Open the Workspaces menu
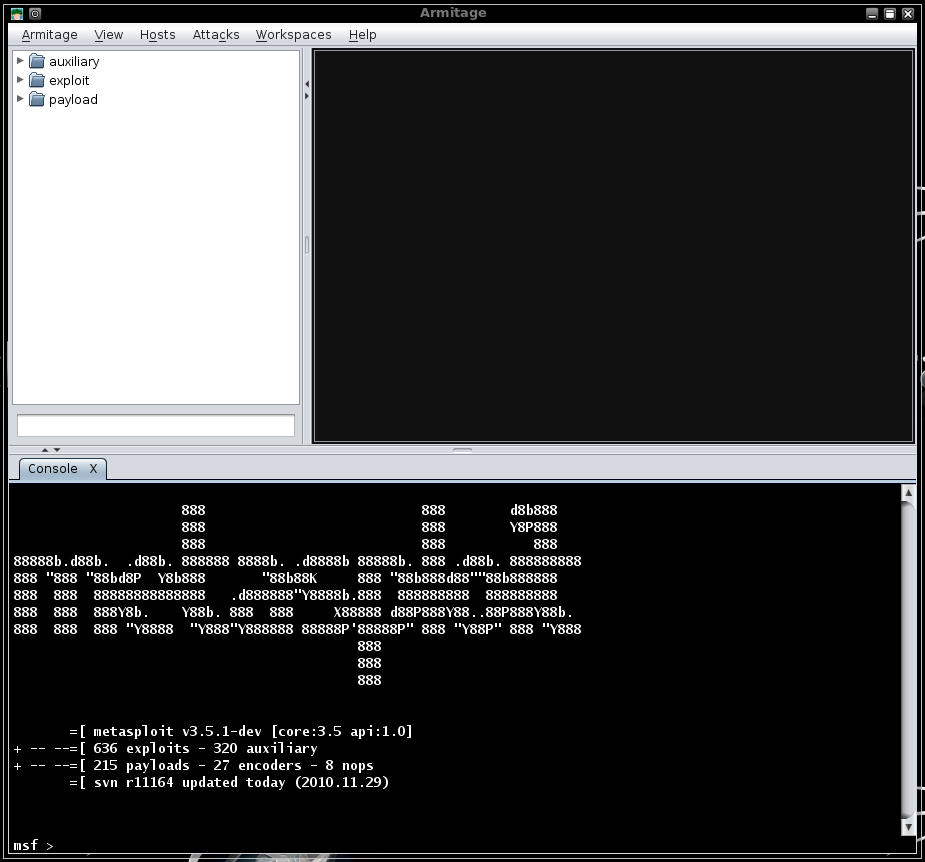 [293, 35]
